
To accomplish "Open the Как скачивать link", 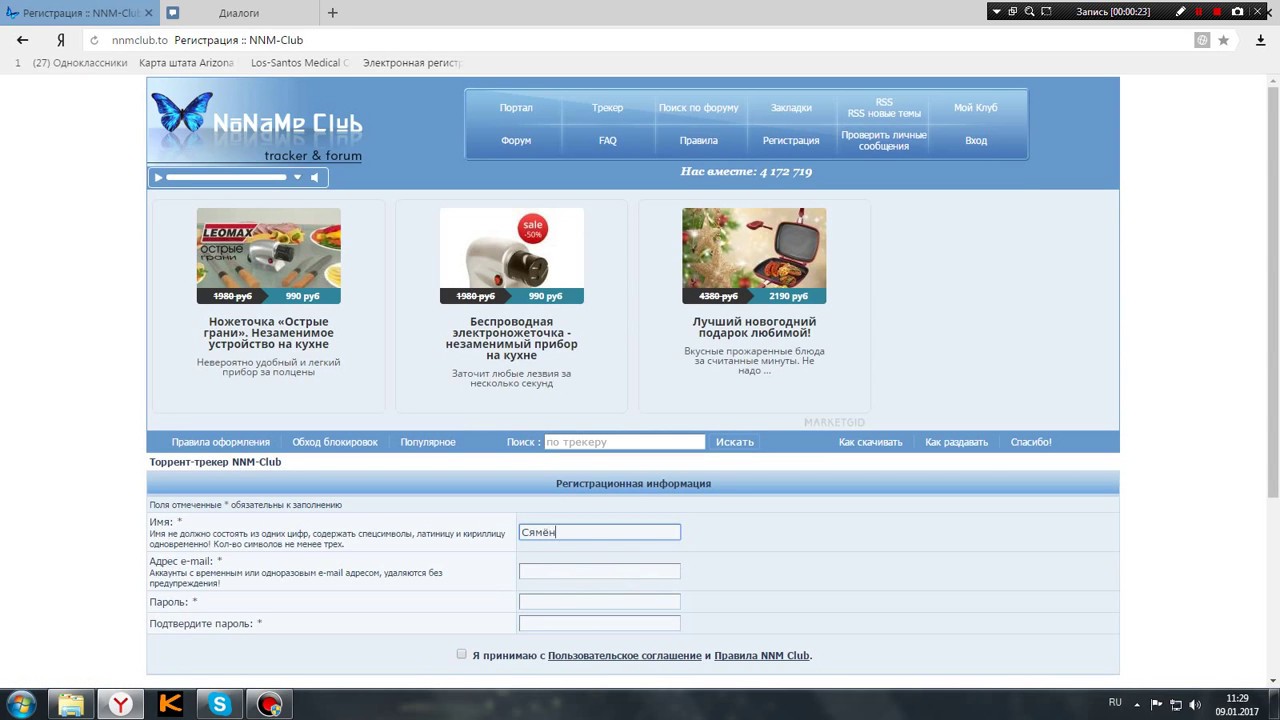I will coord(870,442).
